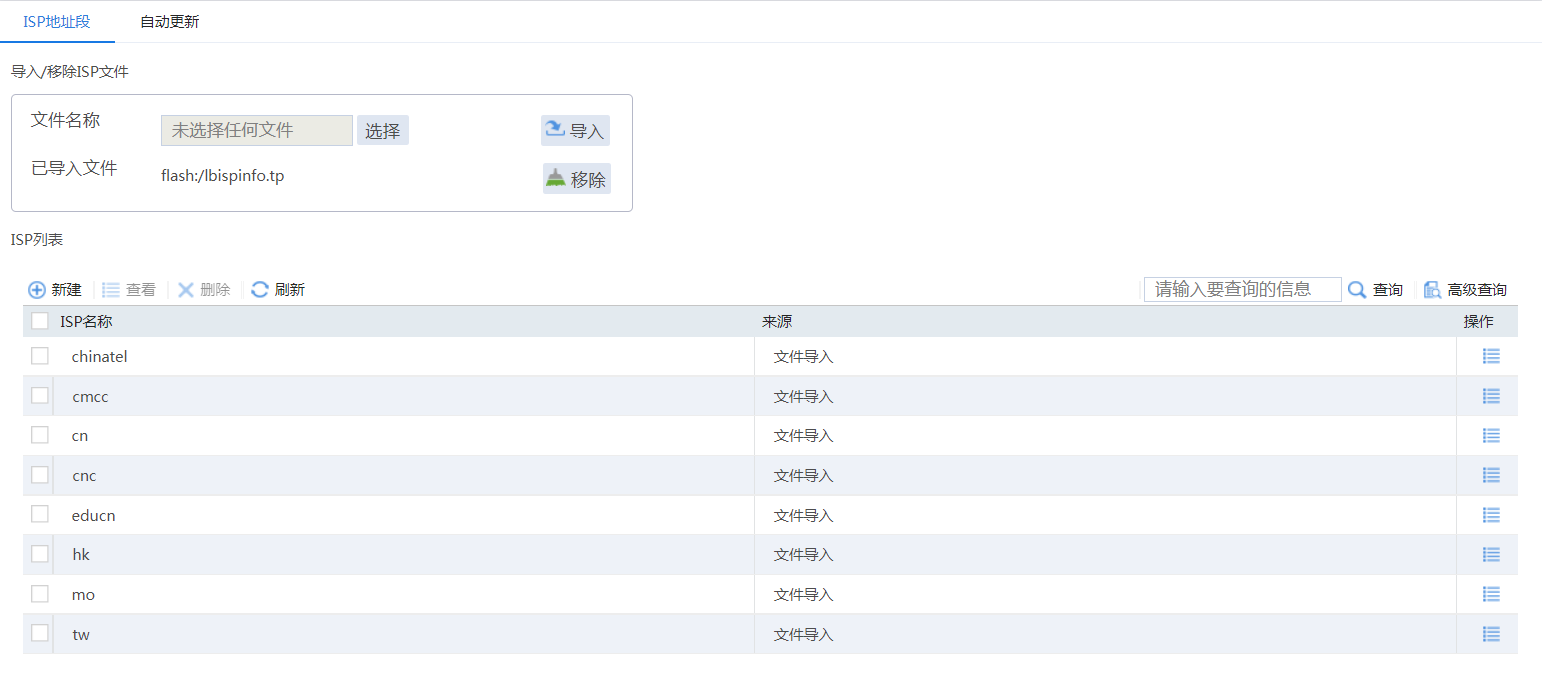Select the hk ISP name
The width and height of the screenshot is (1542, 678).
[x=81, y=554]
